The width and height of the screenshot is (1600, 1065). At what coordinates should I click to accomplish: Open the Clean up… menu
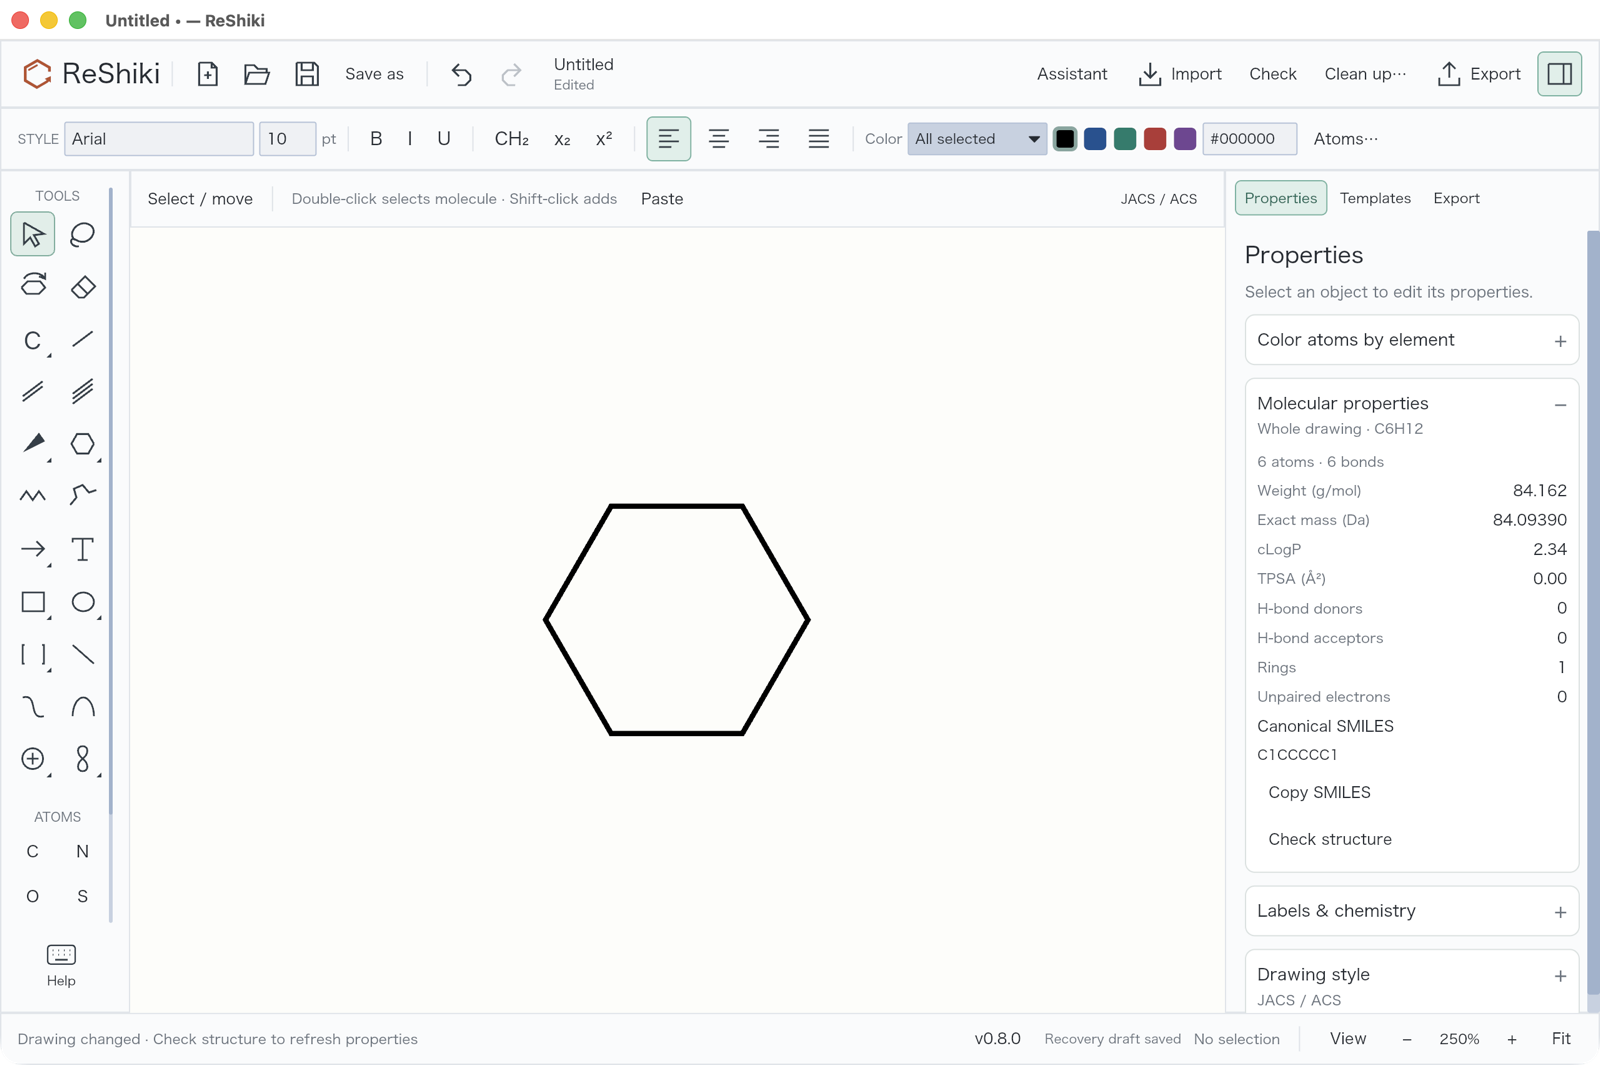[x=1365, y=74]
